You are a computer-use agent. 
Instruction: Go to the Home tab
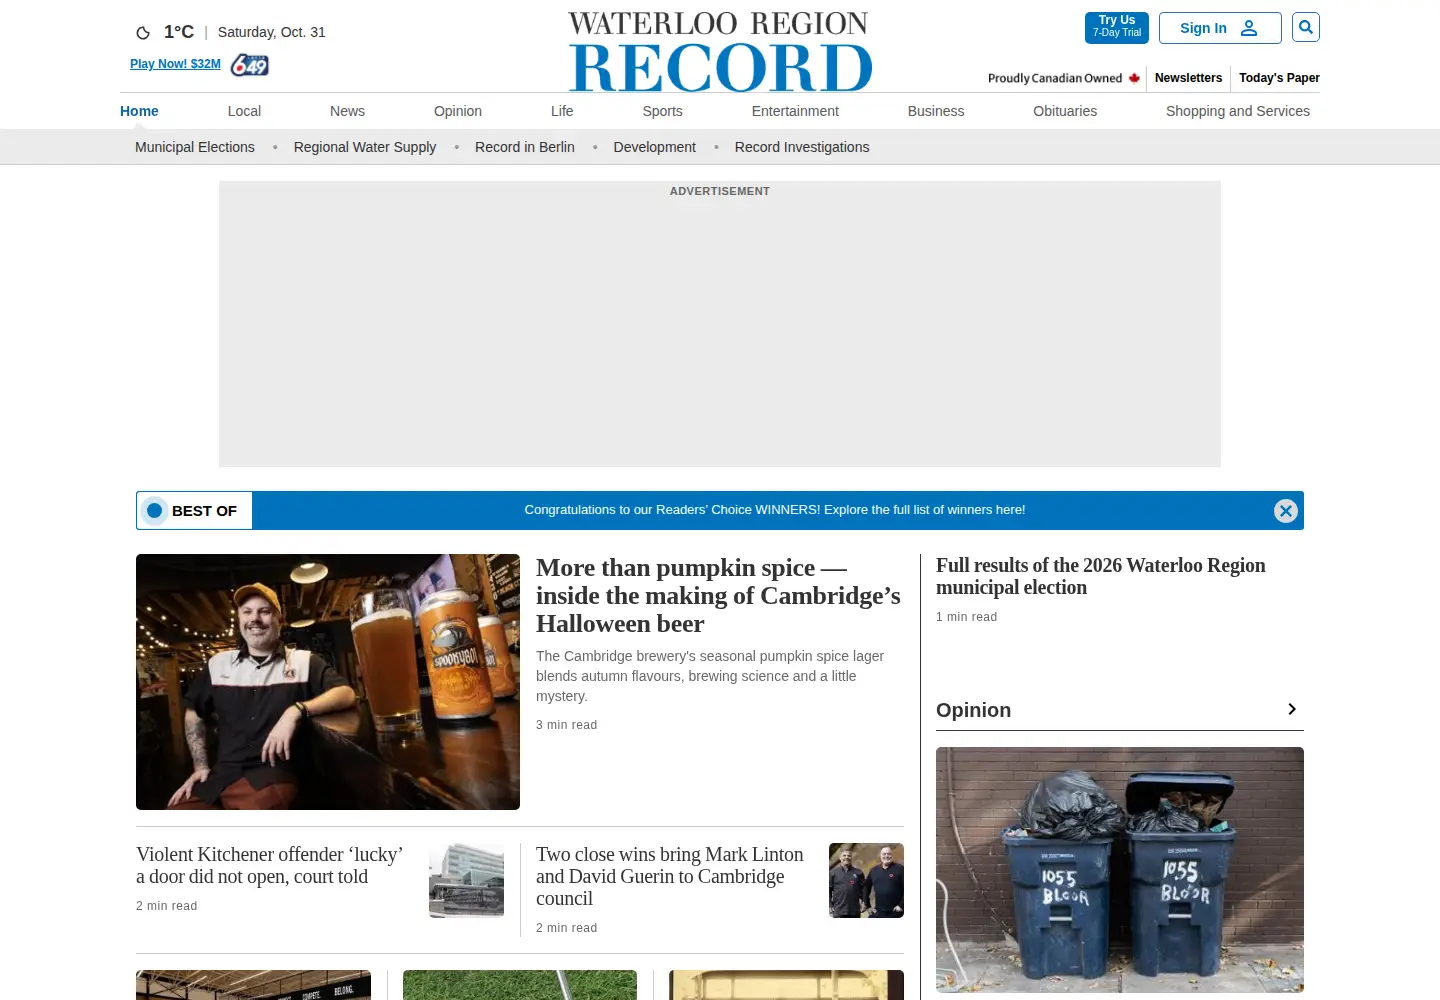pyautogui.click(x=139, y=111)
